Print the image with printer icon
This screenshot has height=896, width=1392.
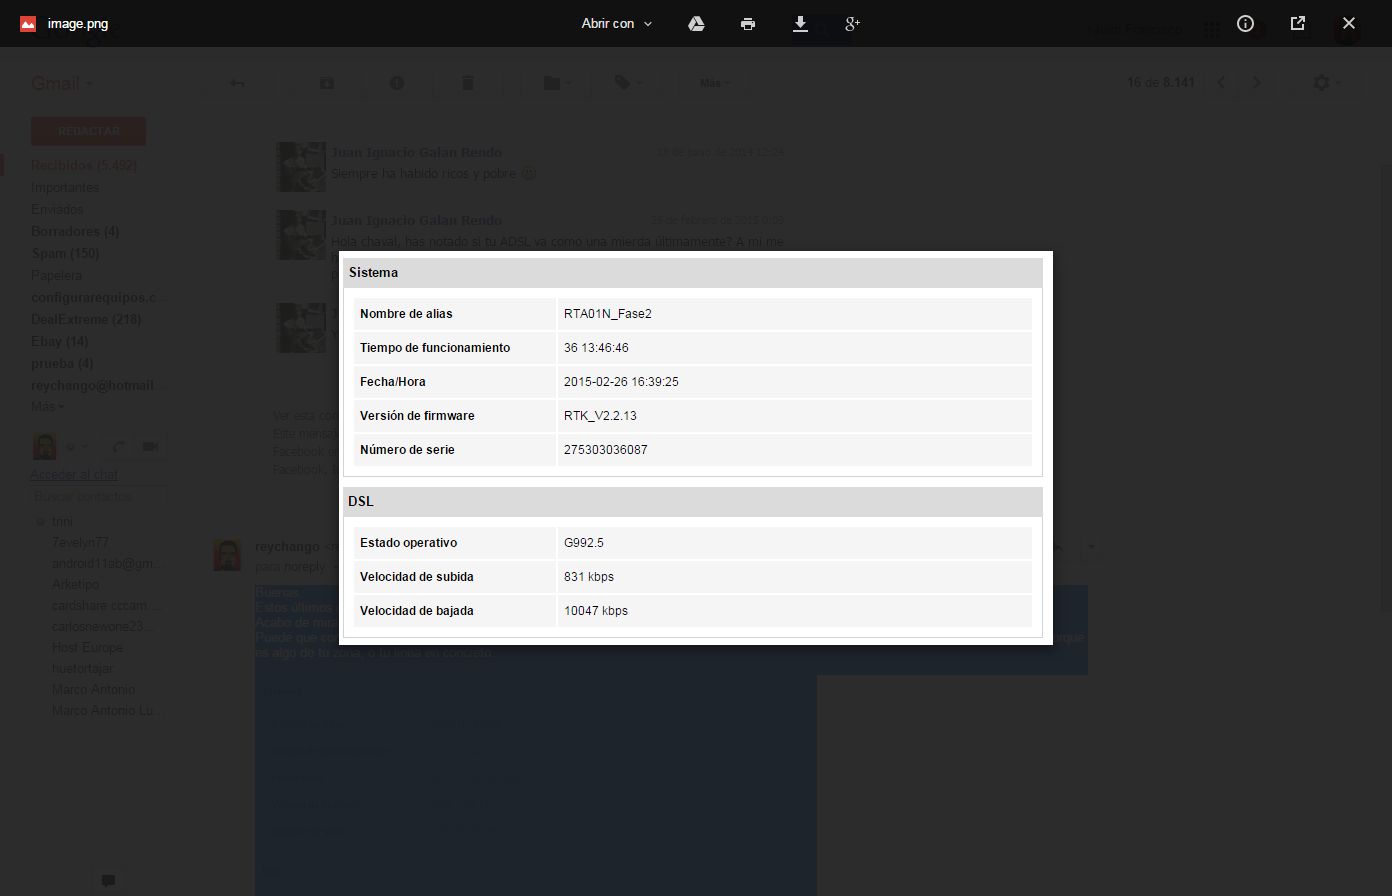[x=748, y=24]
